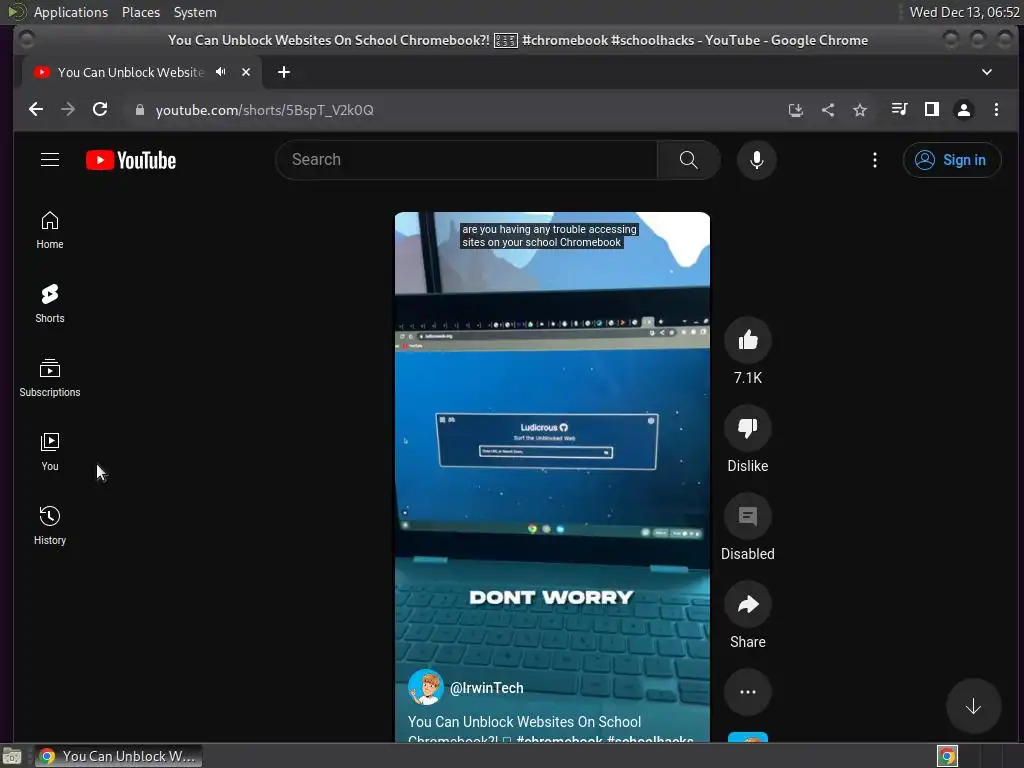Click the YouTube search field

point(466,160)
